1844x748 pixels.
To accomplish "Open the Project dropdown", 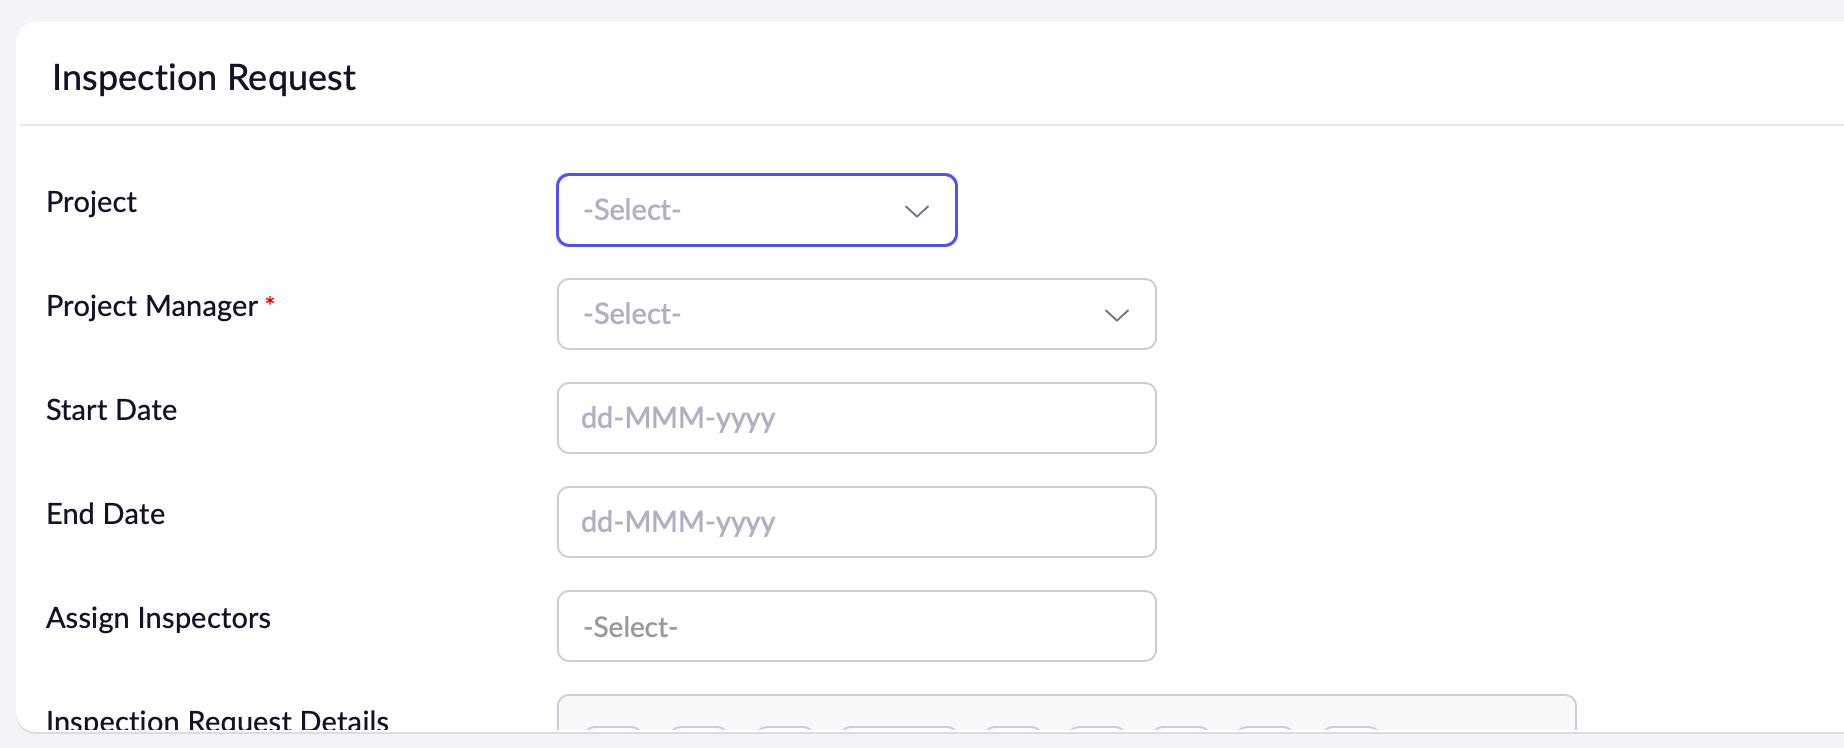I will tap(740, 210).
